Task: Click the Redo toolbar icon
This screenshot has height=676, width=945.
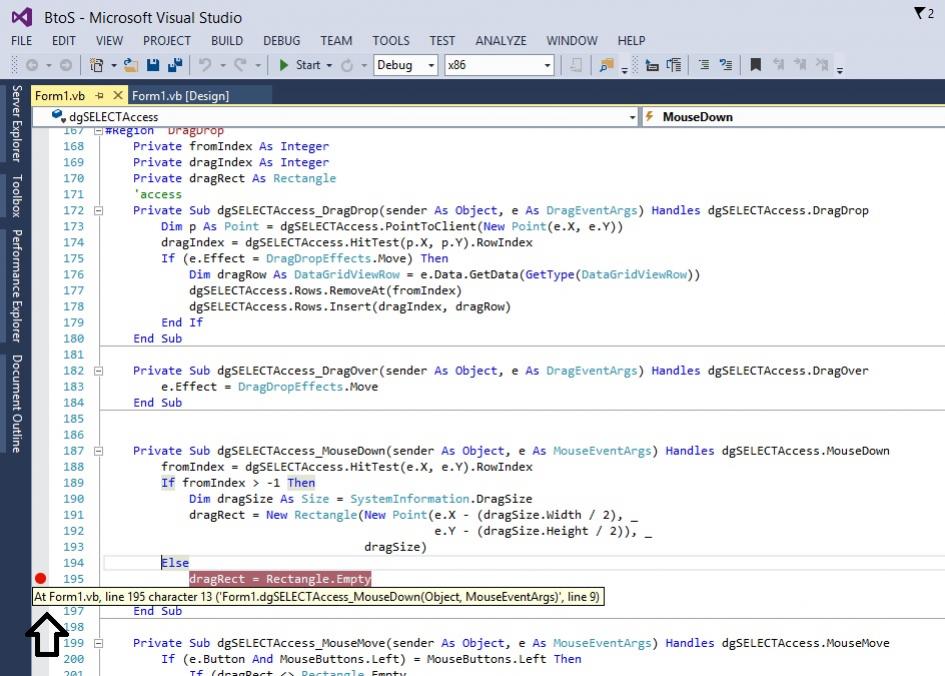Action: tap(240, 65)
